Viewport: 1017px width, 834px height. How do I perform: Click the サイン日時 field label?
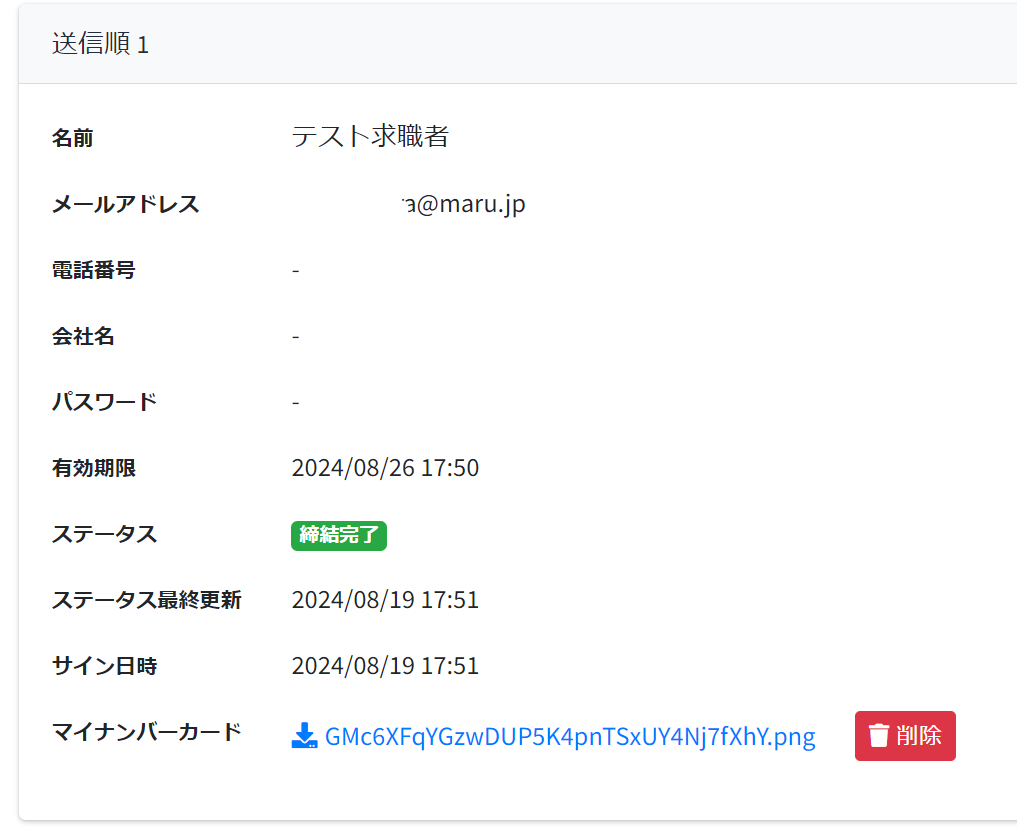tap(105, 666)
